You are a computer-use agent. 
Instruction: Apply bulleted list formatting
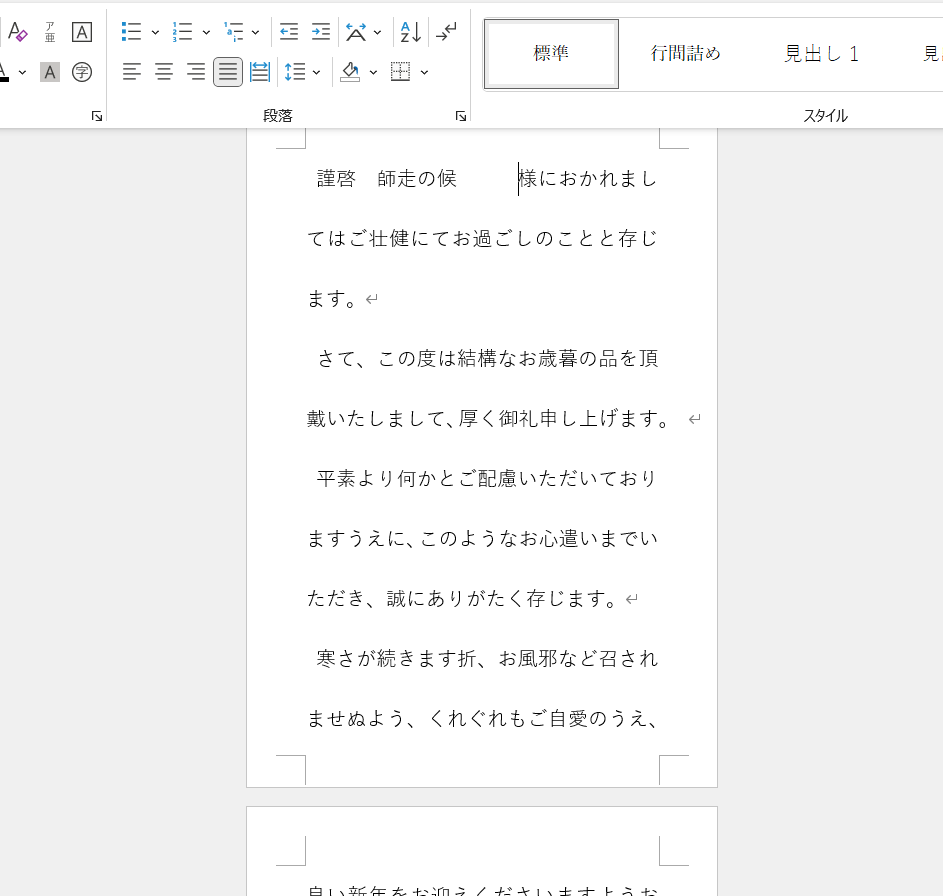(131, 32)
